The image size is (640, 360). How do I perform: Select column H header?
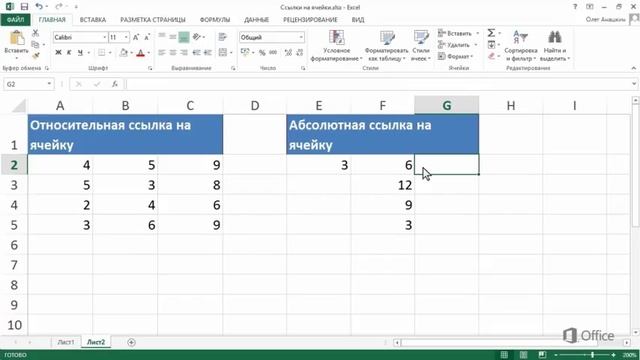coord(511,105)
